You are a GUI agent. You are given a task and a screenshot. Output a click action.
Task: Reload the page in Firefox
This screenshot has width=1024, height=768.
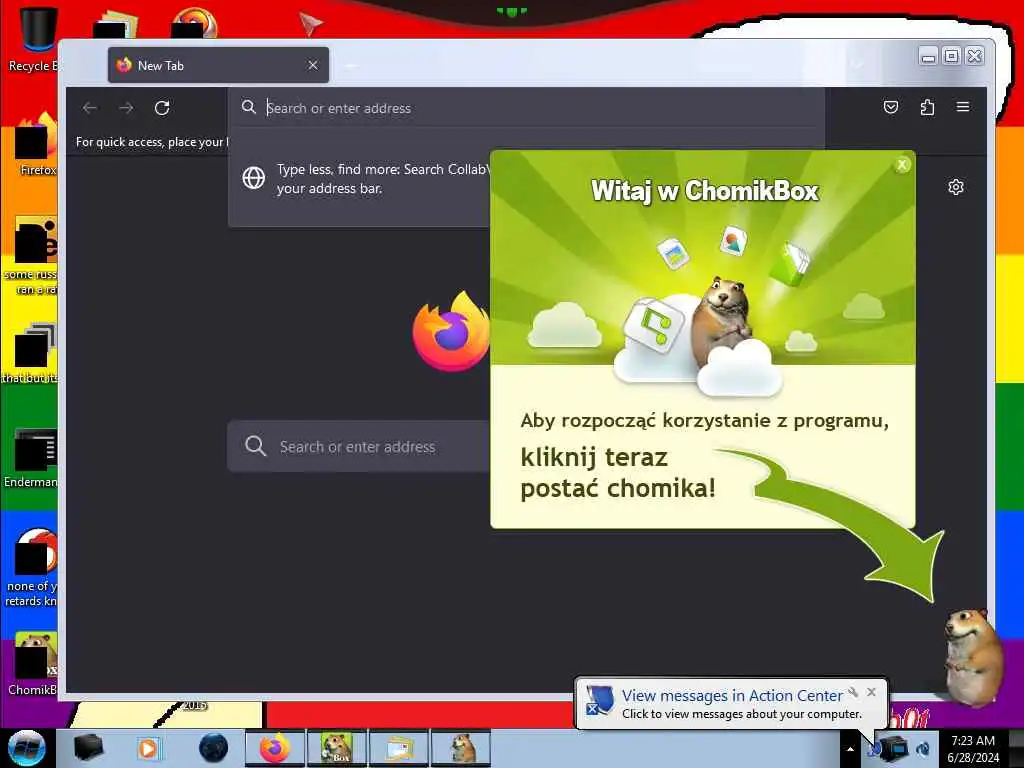pos(162,108)
